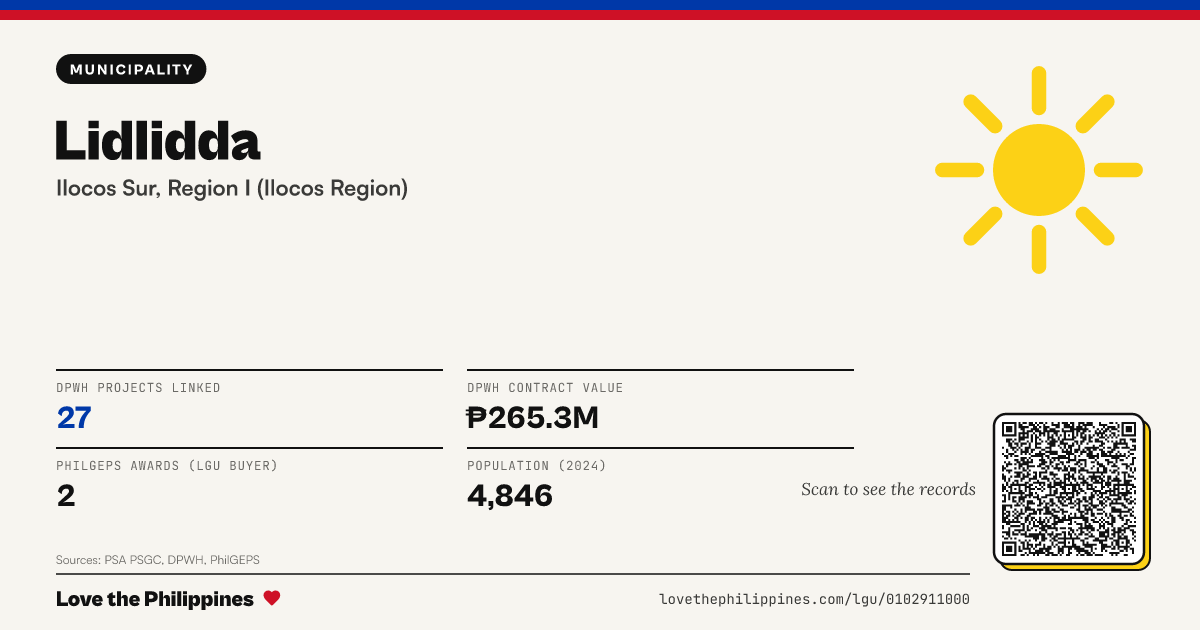Viewport: 1200px width, 630px height.
Task: Click the red heart icon
Action: pos(272,598)
